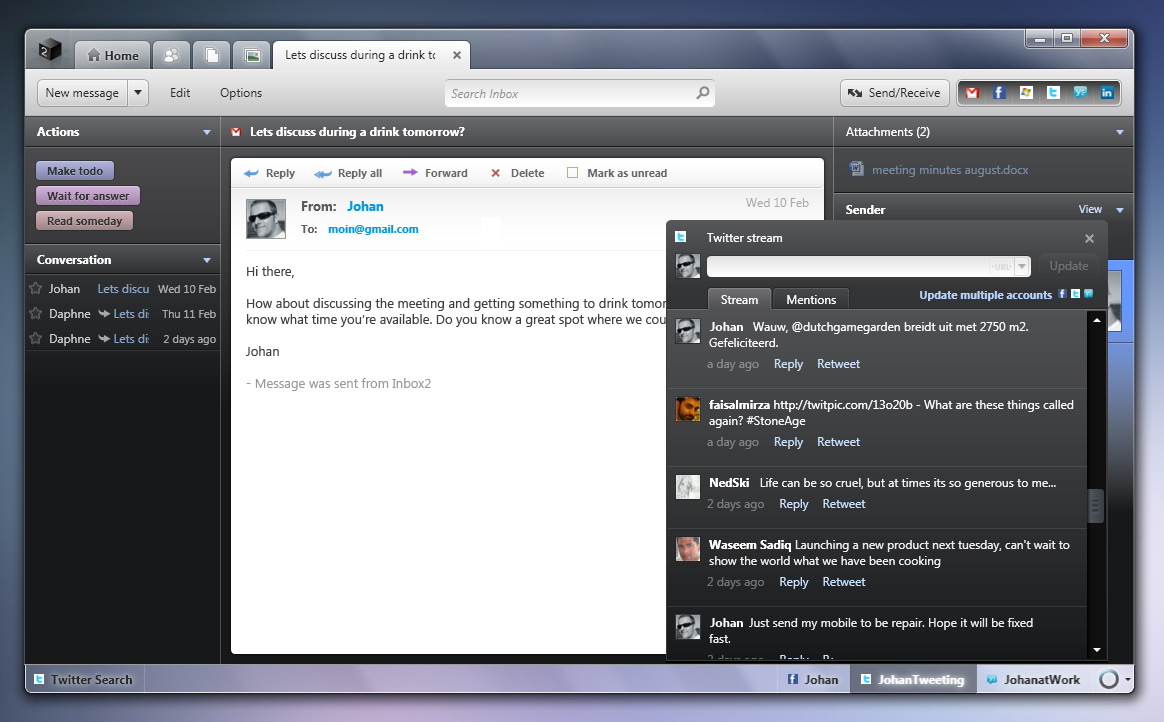Open the tweet box dropdown arrow

pyautogui.click(x=1022, y=266)
